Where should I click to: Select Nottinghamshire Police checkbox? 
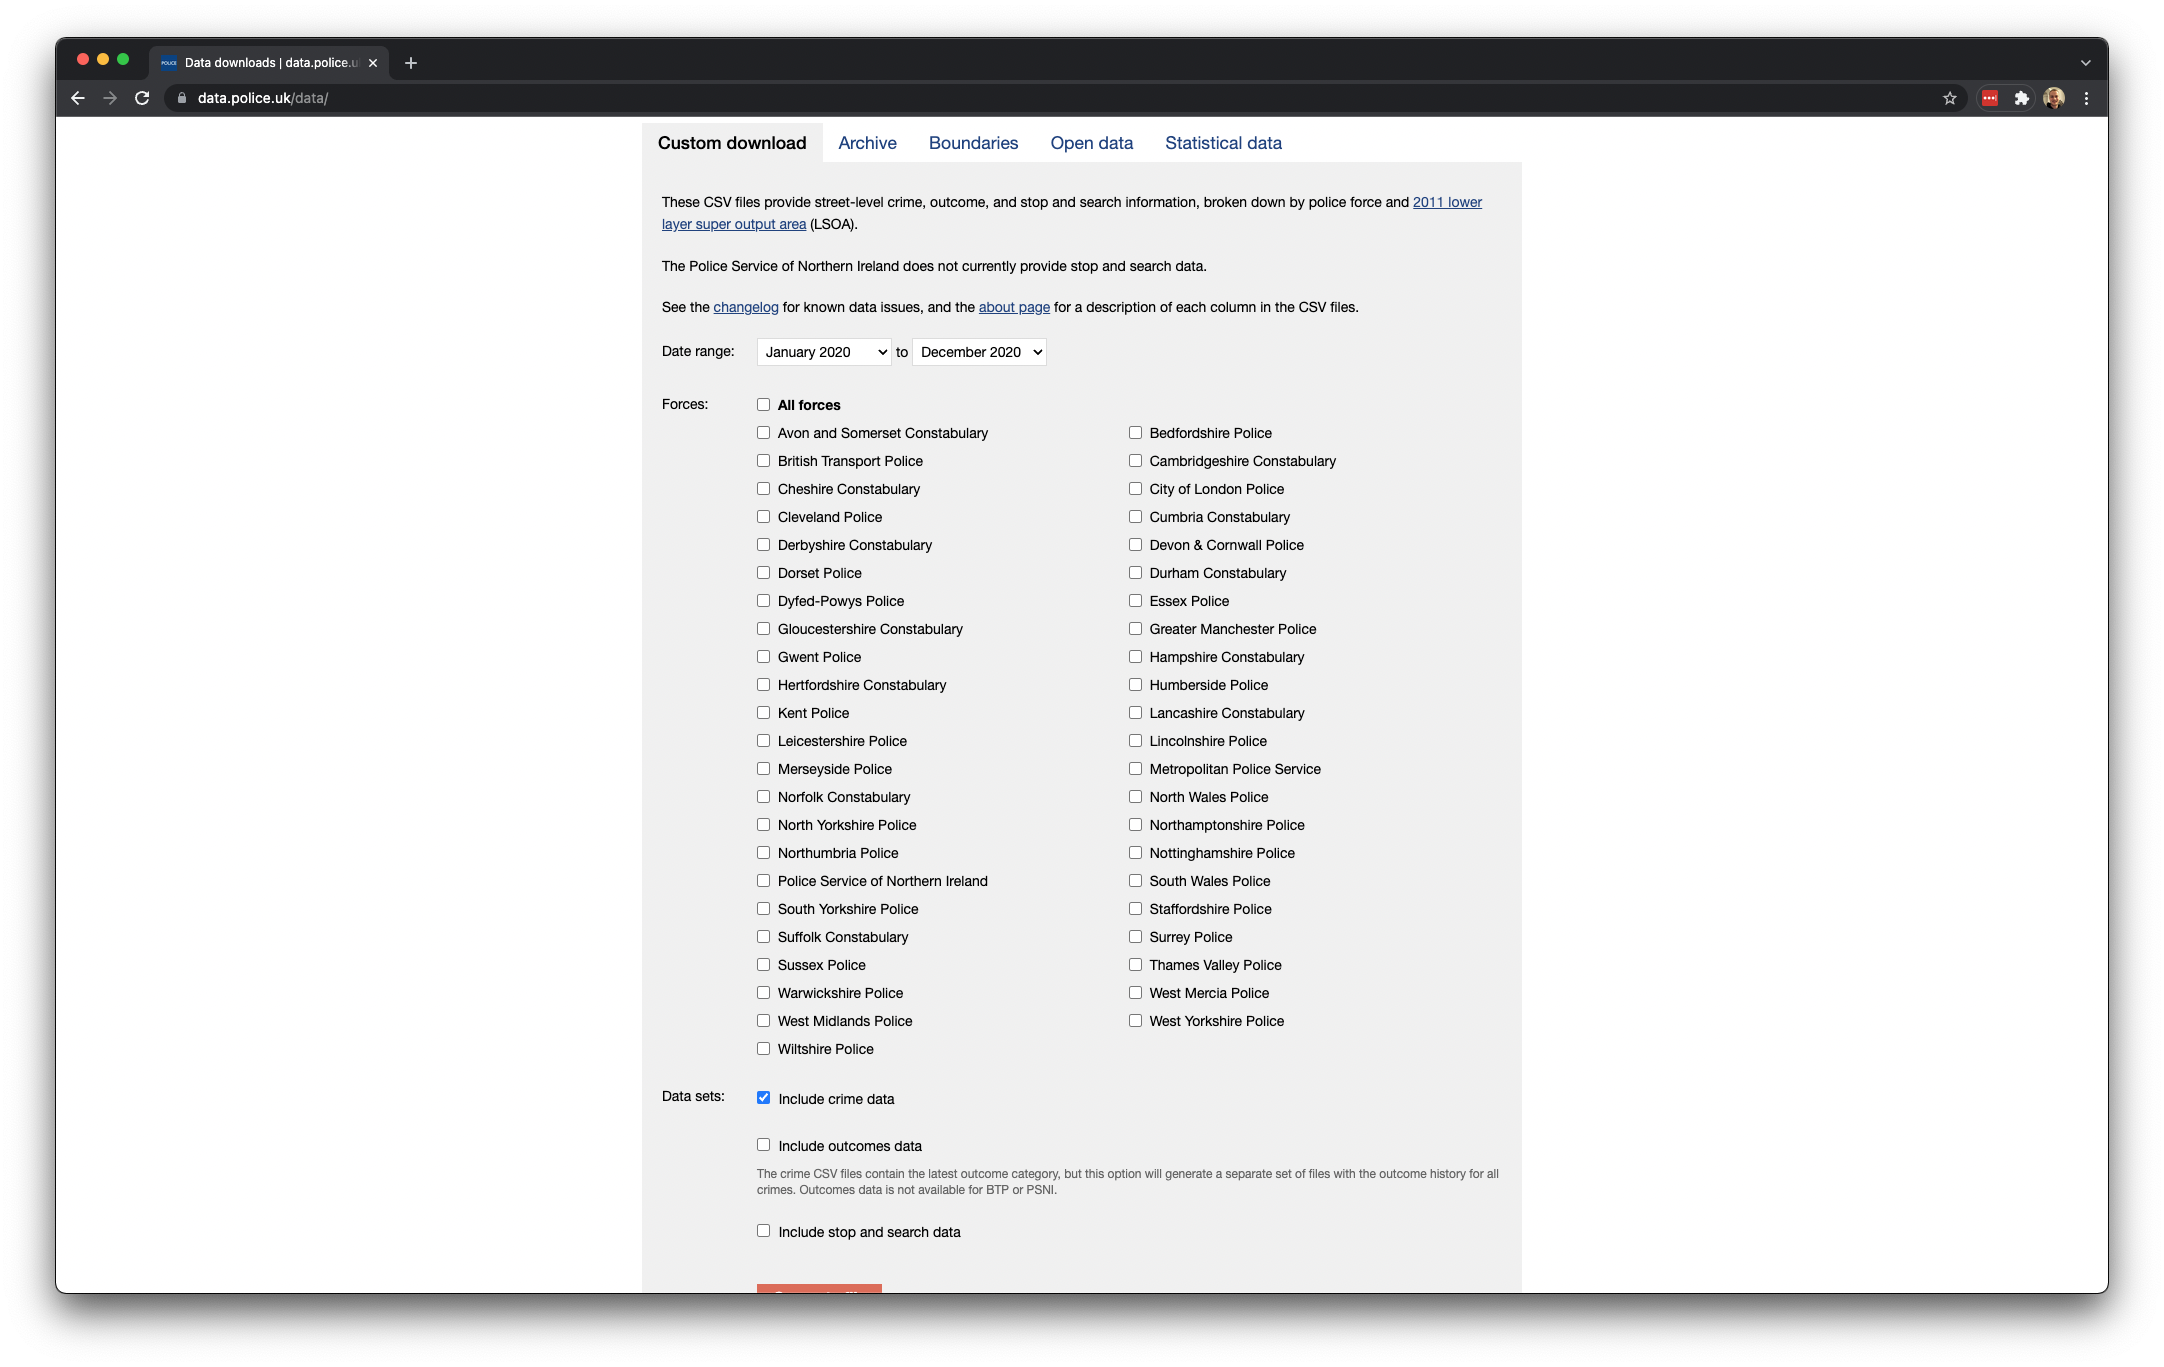pyautogui.click(x=1135, y=853)
